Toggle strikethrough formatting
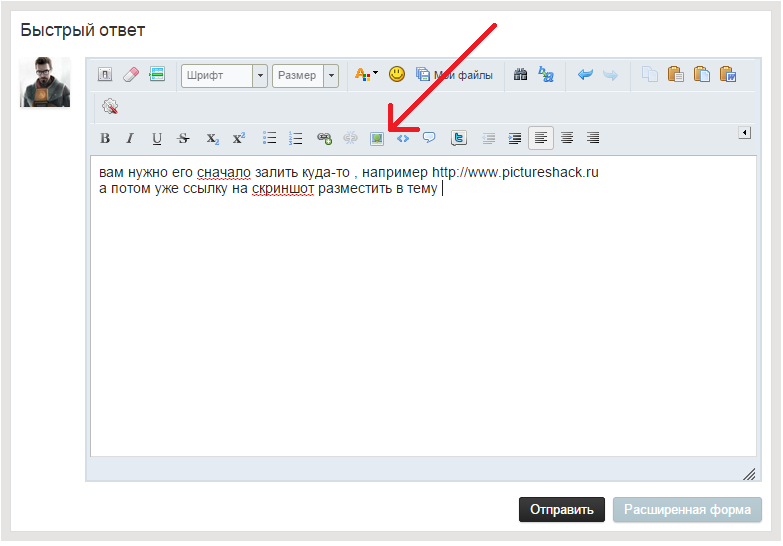This screenshot has height=546, width=783. pyautogui.click(x=183, y=138)
